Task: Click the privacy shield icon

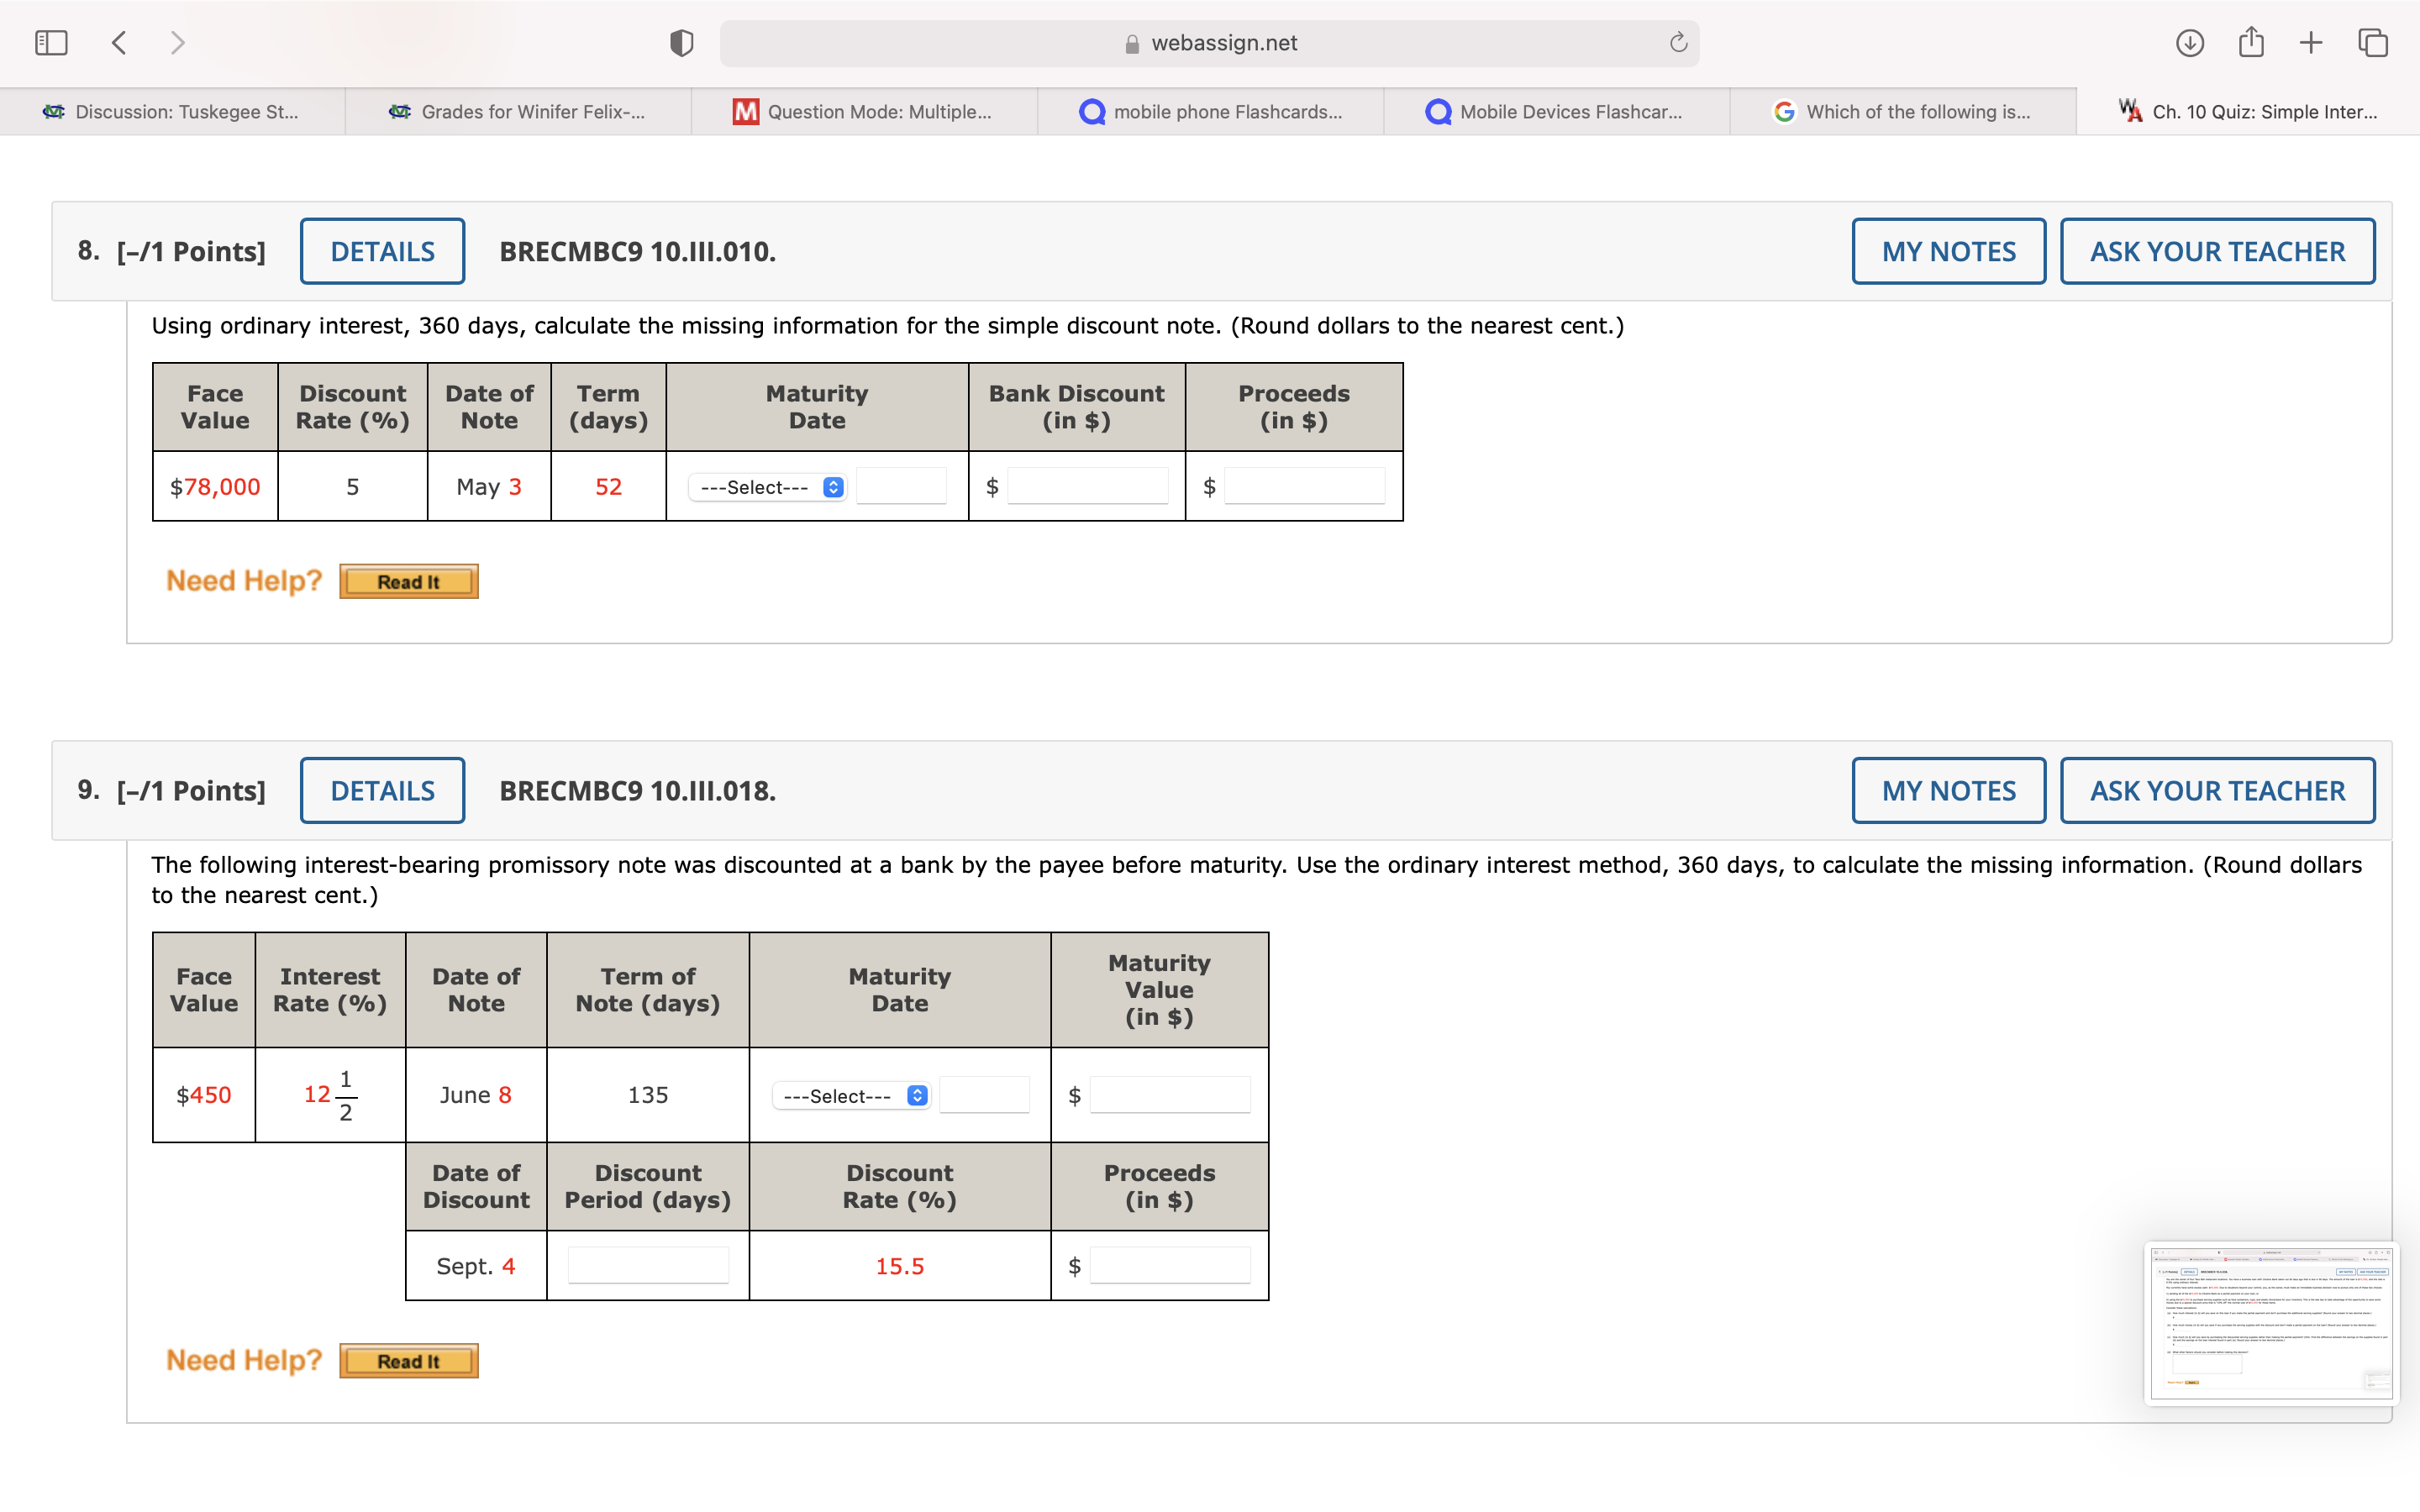Action: coord(681,43)
